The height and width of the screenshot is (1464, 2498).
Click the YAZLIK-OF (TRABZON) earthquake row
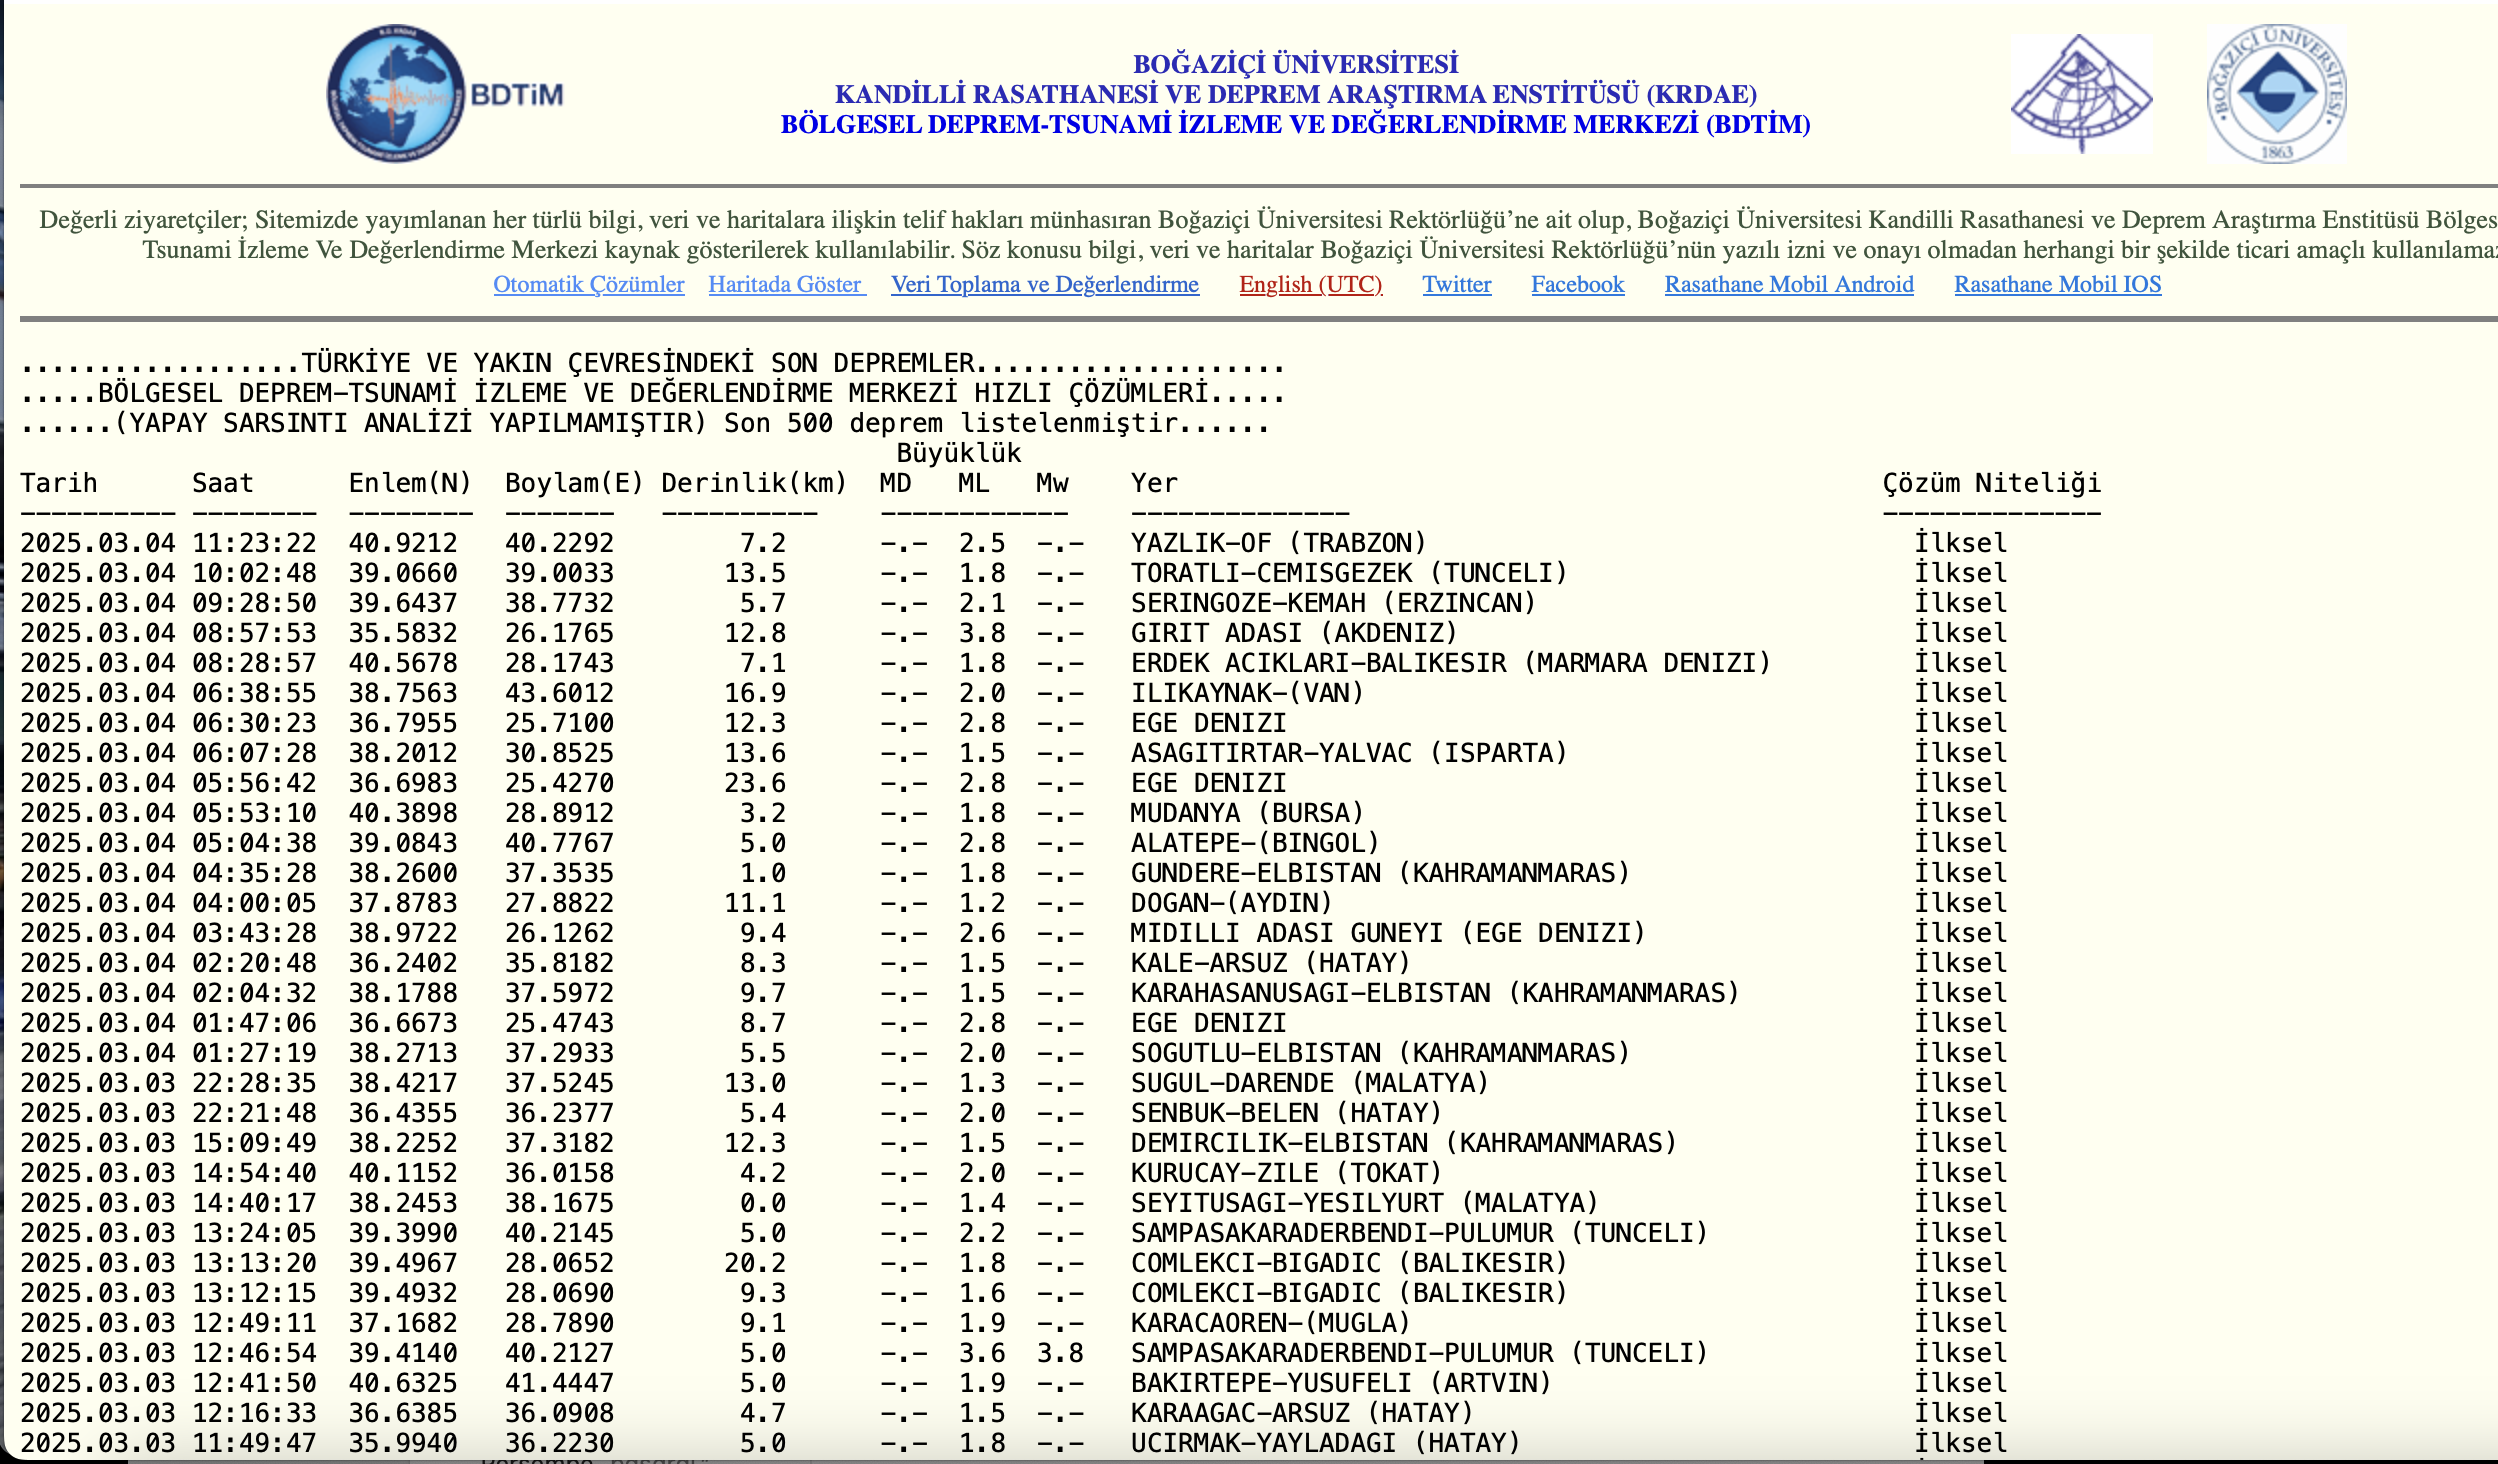1277,543
